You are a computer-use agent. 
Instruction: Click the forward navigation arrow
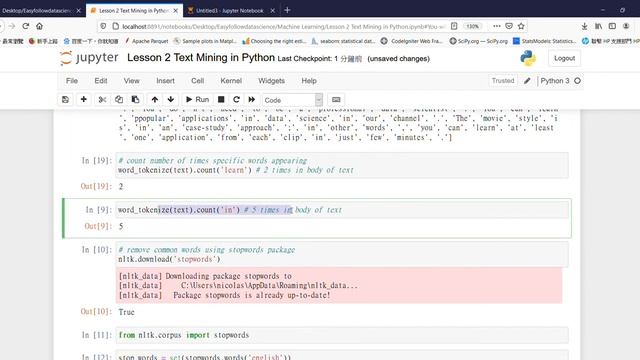(12, 26)
